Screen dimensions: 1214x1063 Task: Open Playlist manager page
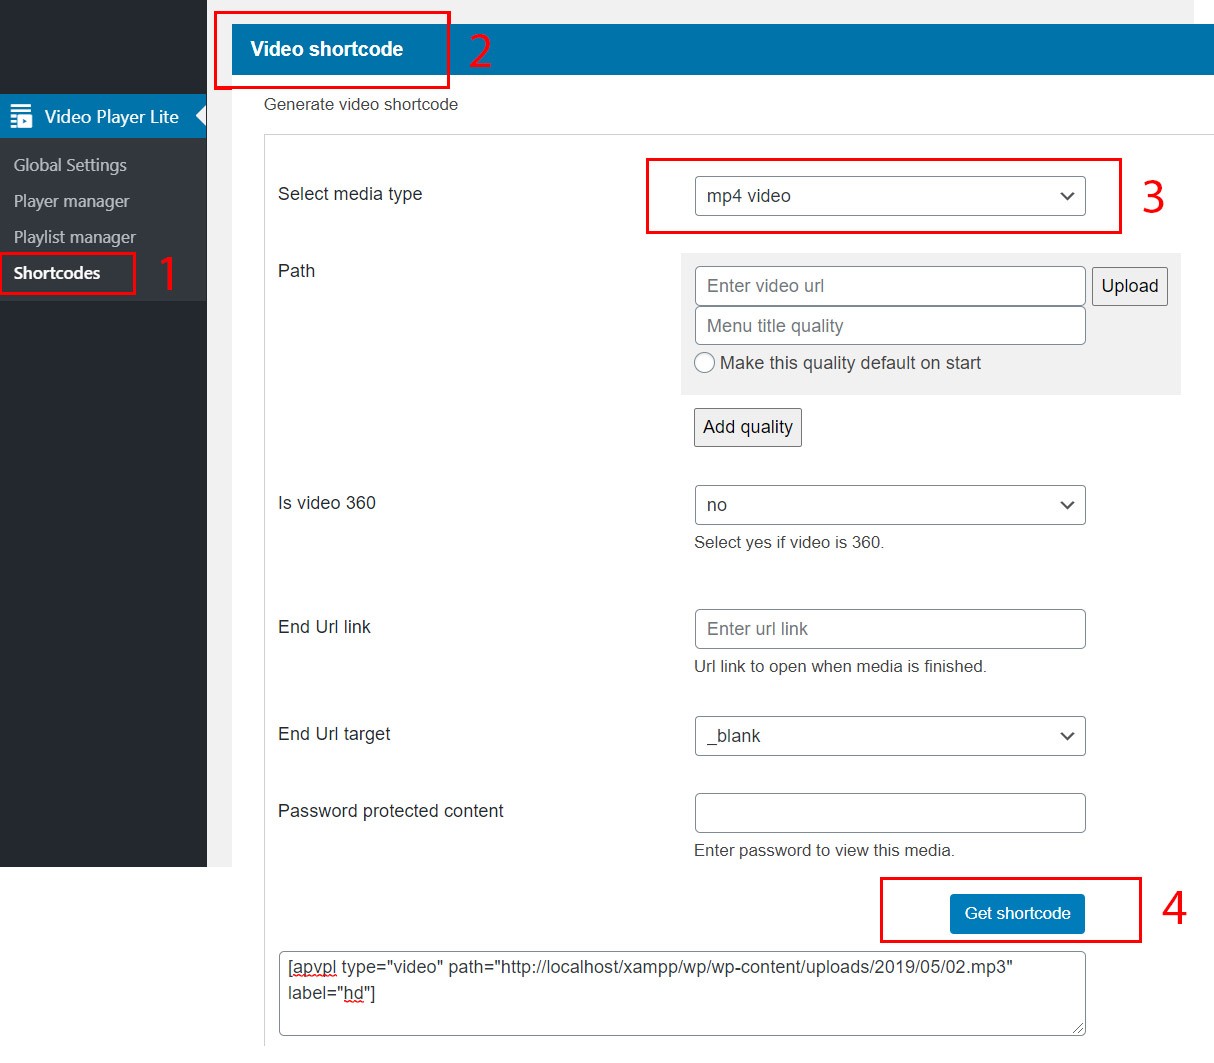click(x=74, y=237)
